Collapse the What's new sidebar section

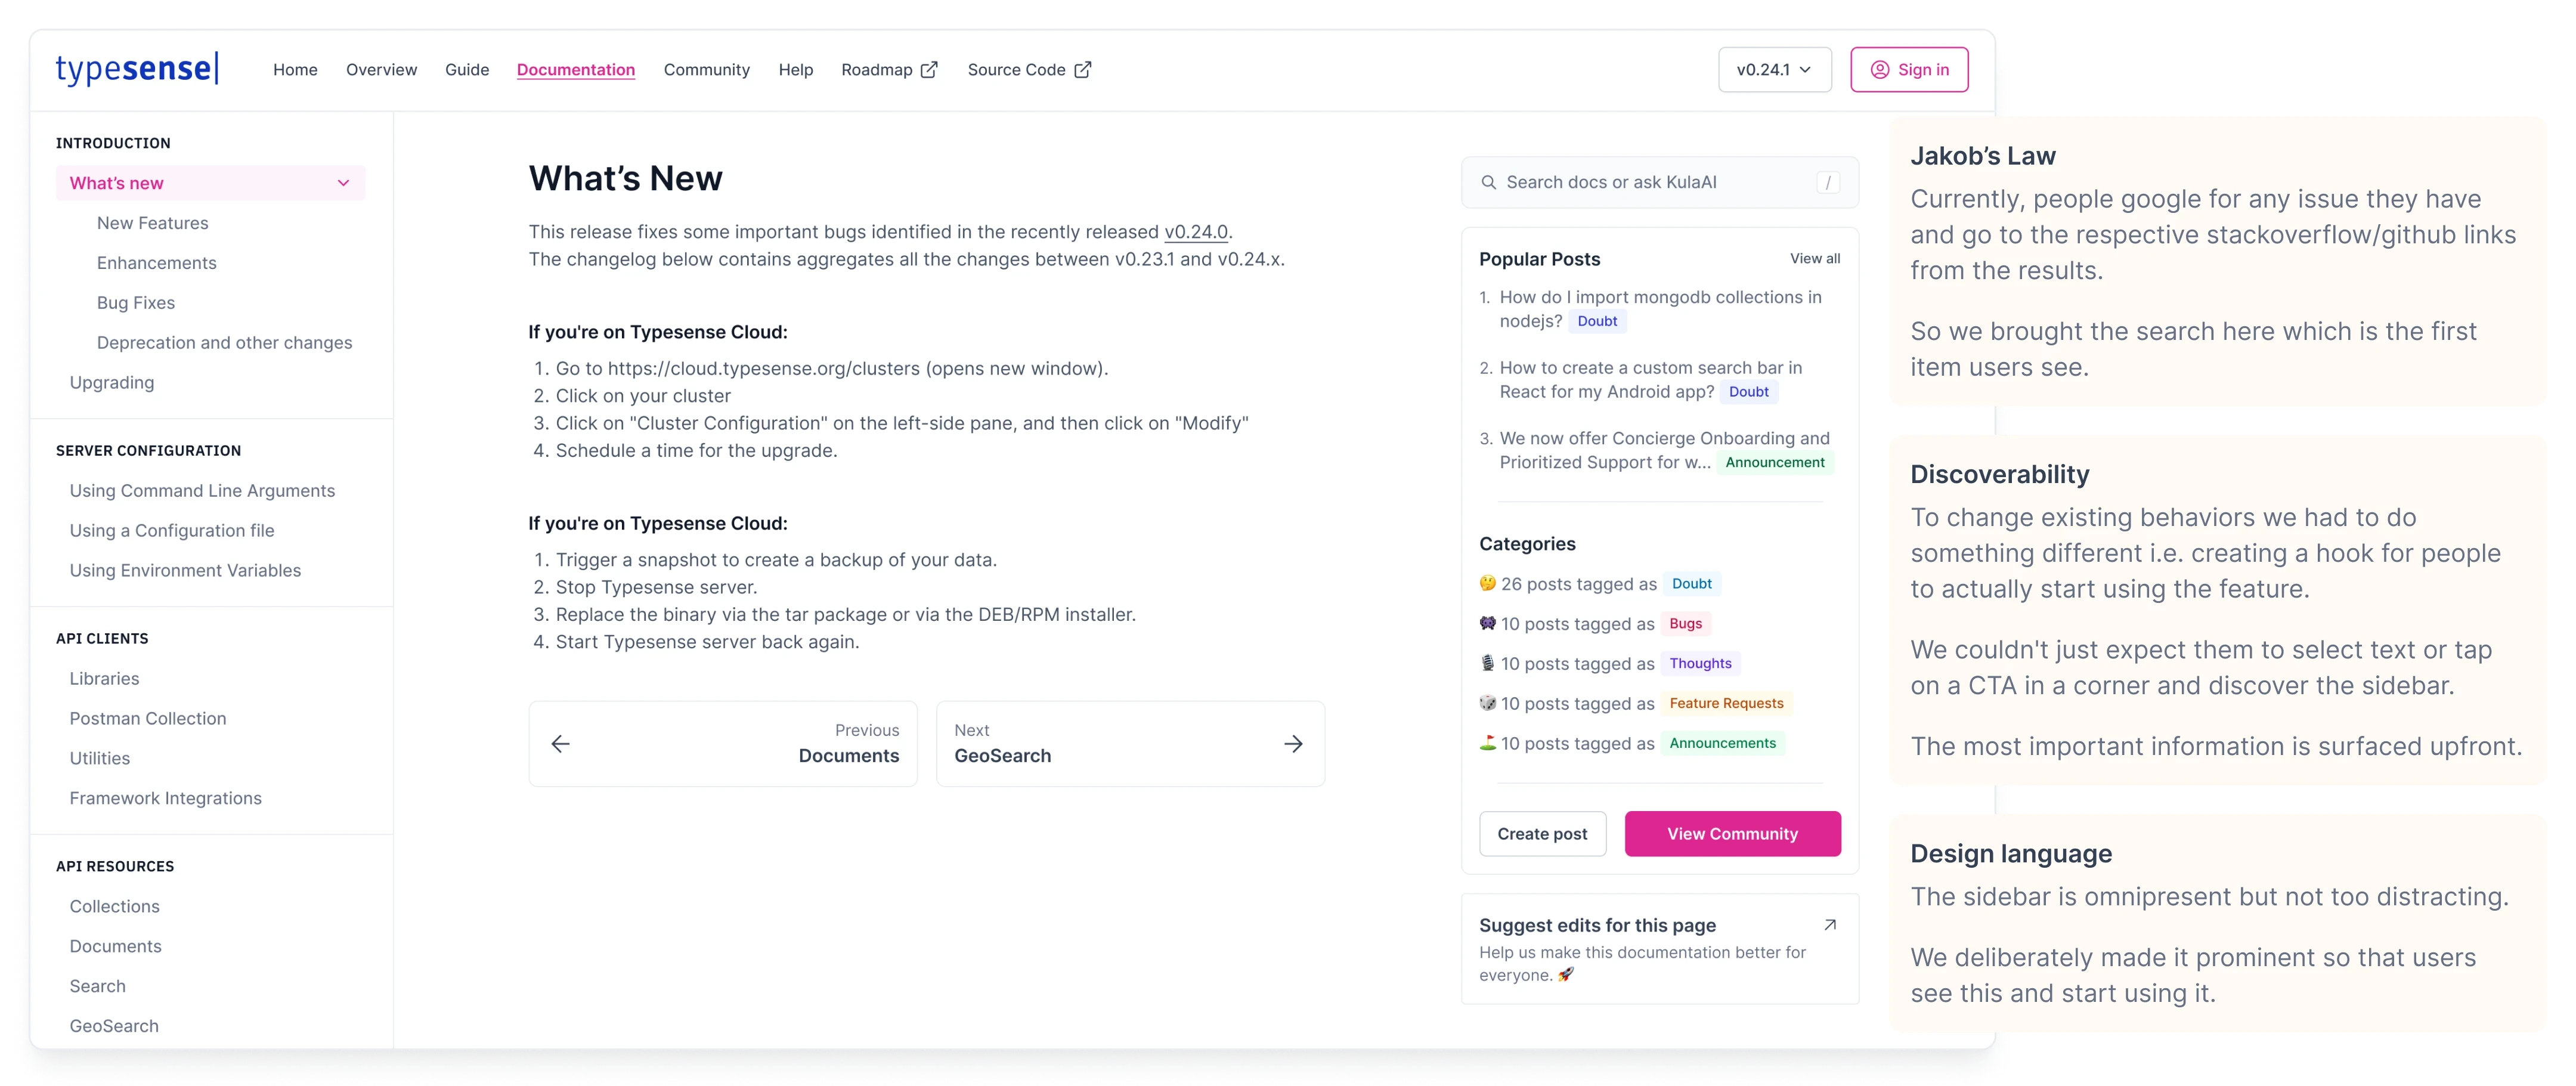pos(343,183)
